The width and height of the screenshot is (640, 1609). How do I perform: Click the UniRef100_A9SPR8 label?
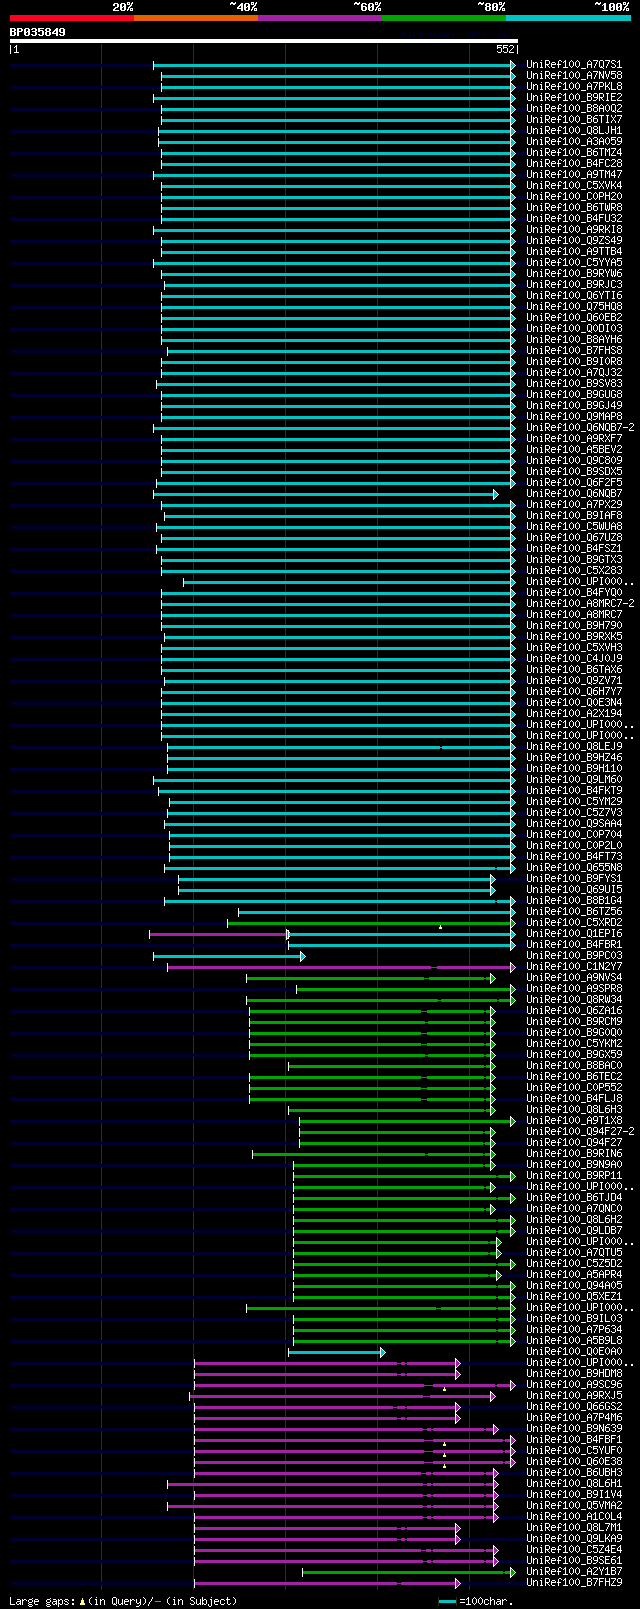pyautogui.click(x=574, y=989)
